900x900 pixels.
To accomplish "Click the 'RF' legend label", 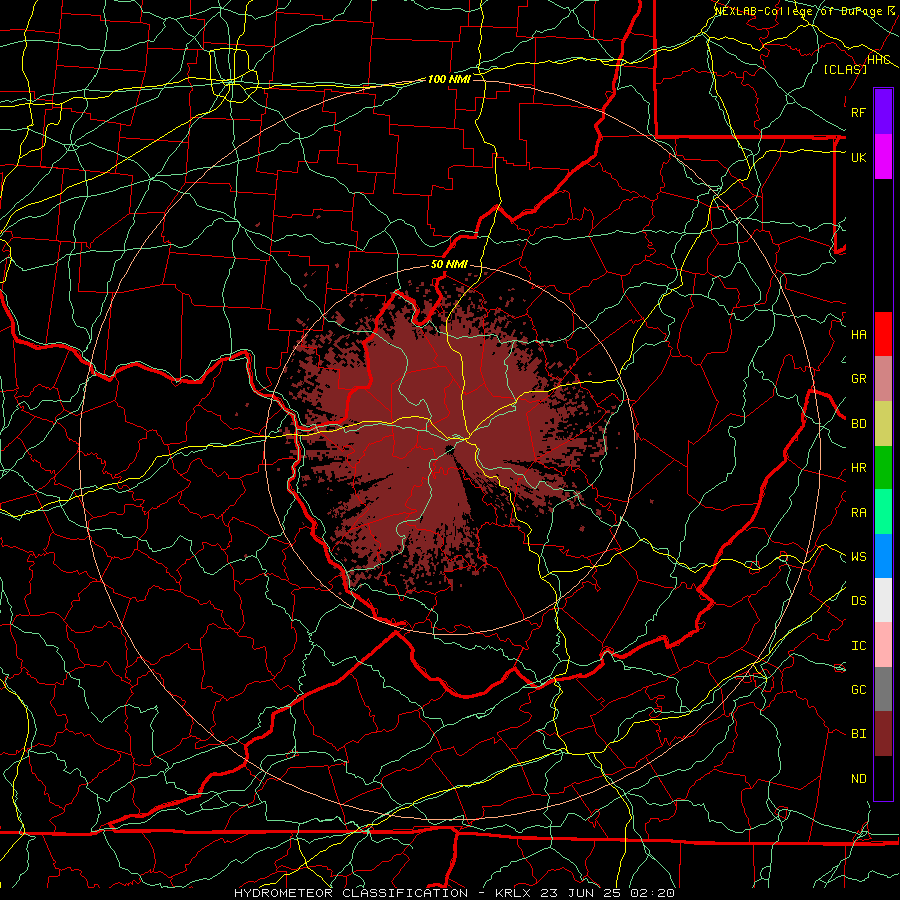I will (858, 112).
